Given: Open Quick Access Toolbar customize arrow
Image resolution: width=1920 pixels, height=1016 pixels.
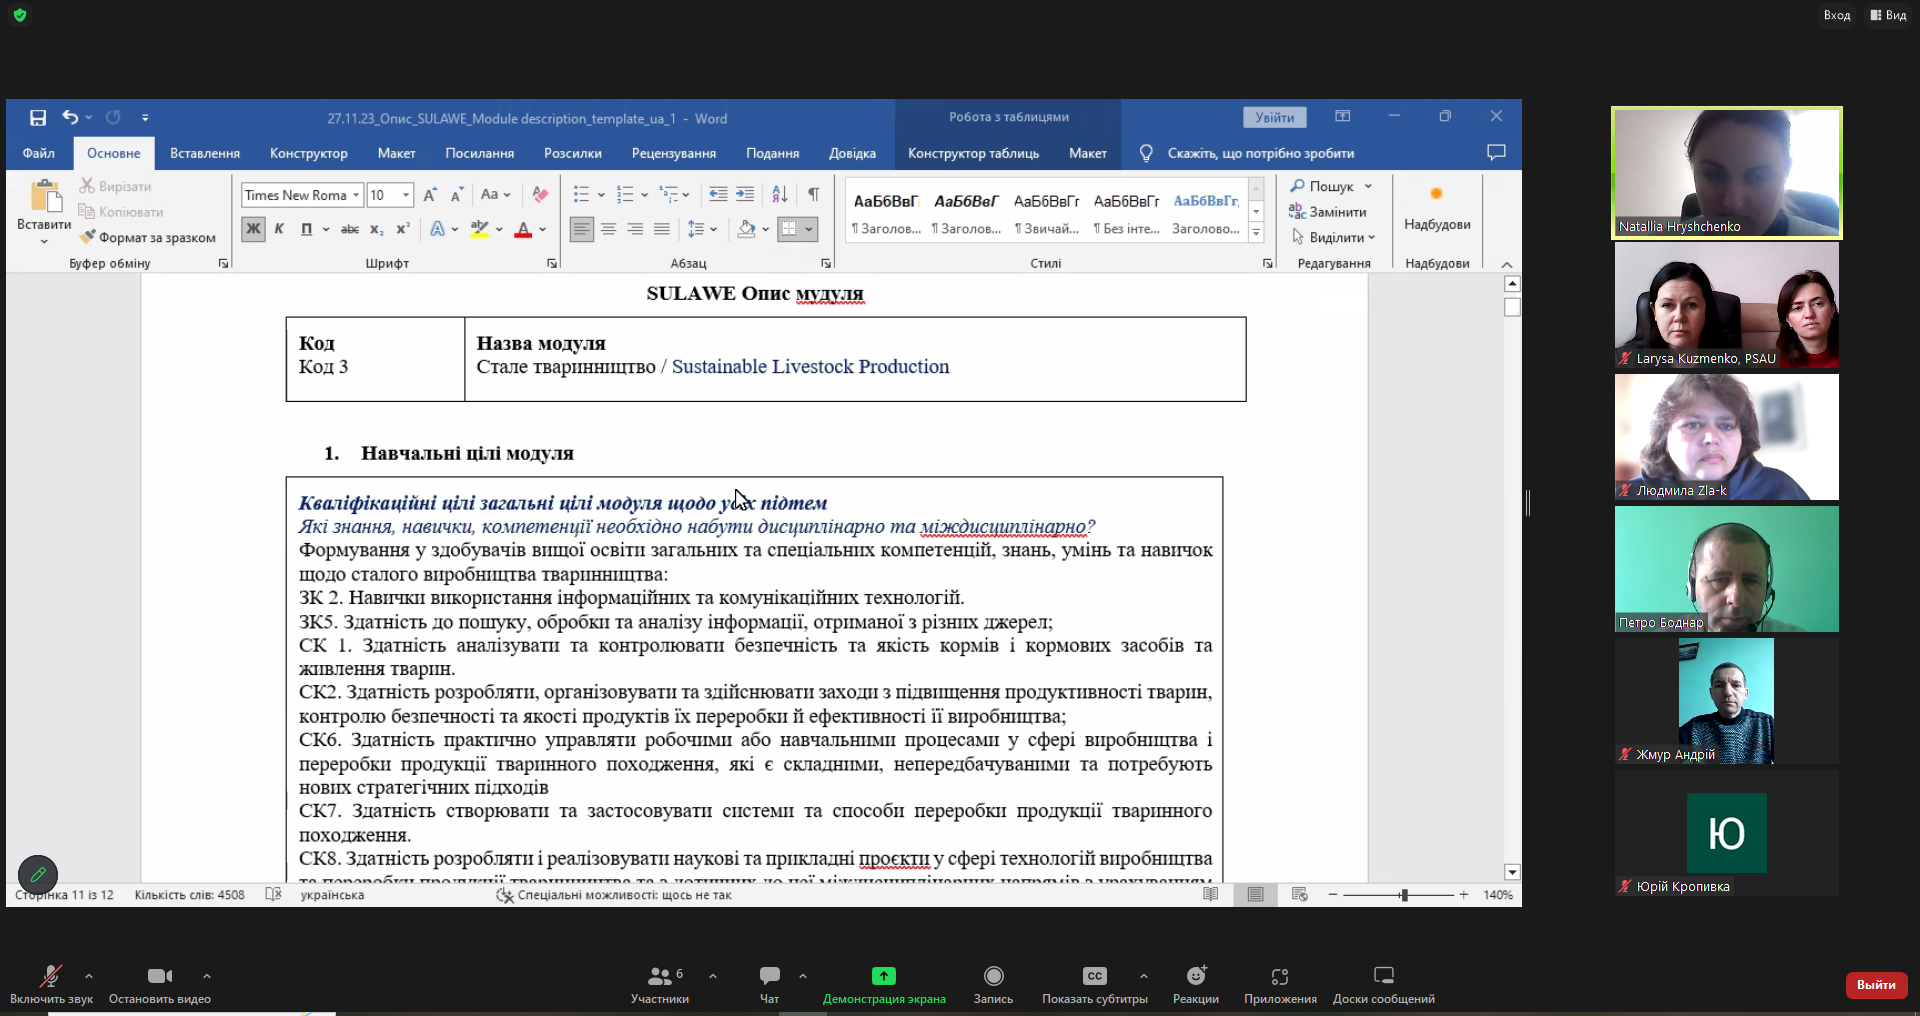Looking at the screenshot, I should (x=145, y=118).
